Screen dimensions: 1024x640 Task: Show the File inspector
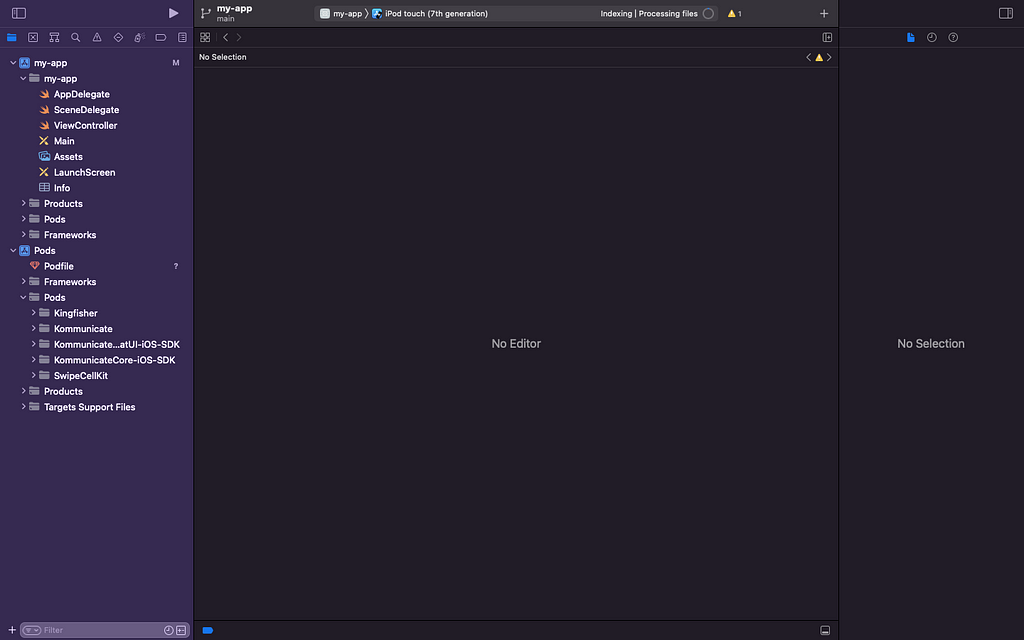click(x=910, y=37)
